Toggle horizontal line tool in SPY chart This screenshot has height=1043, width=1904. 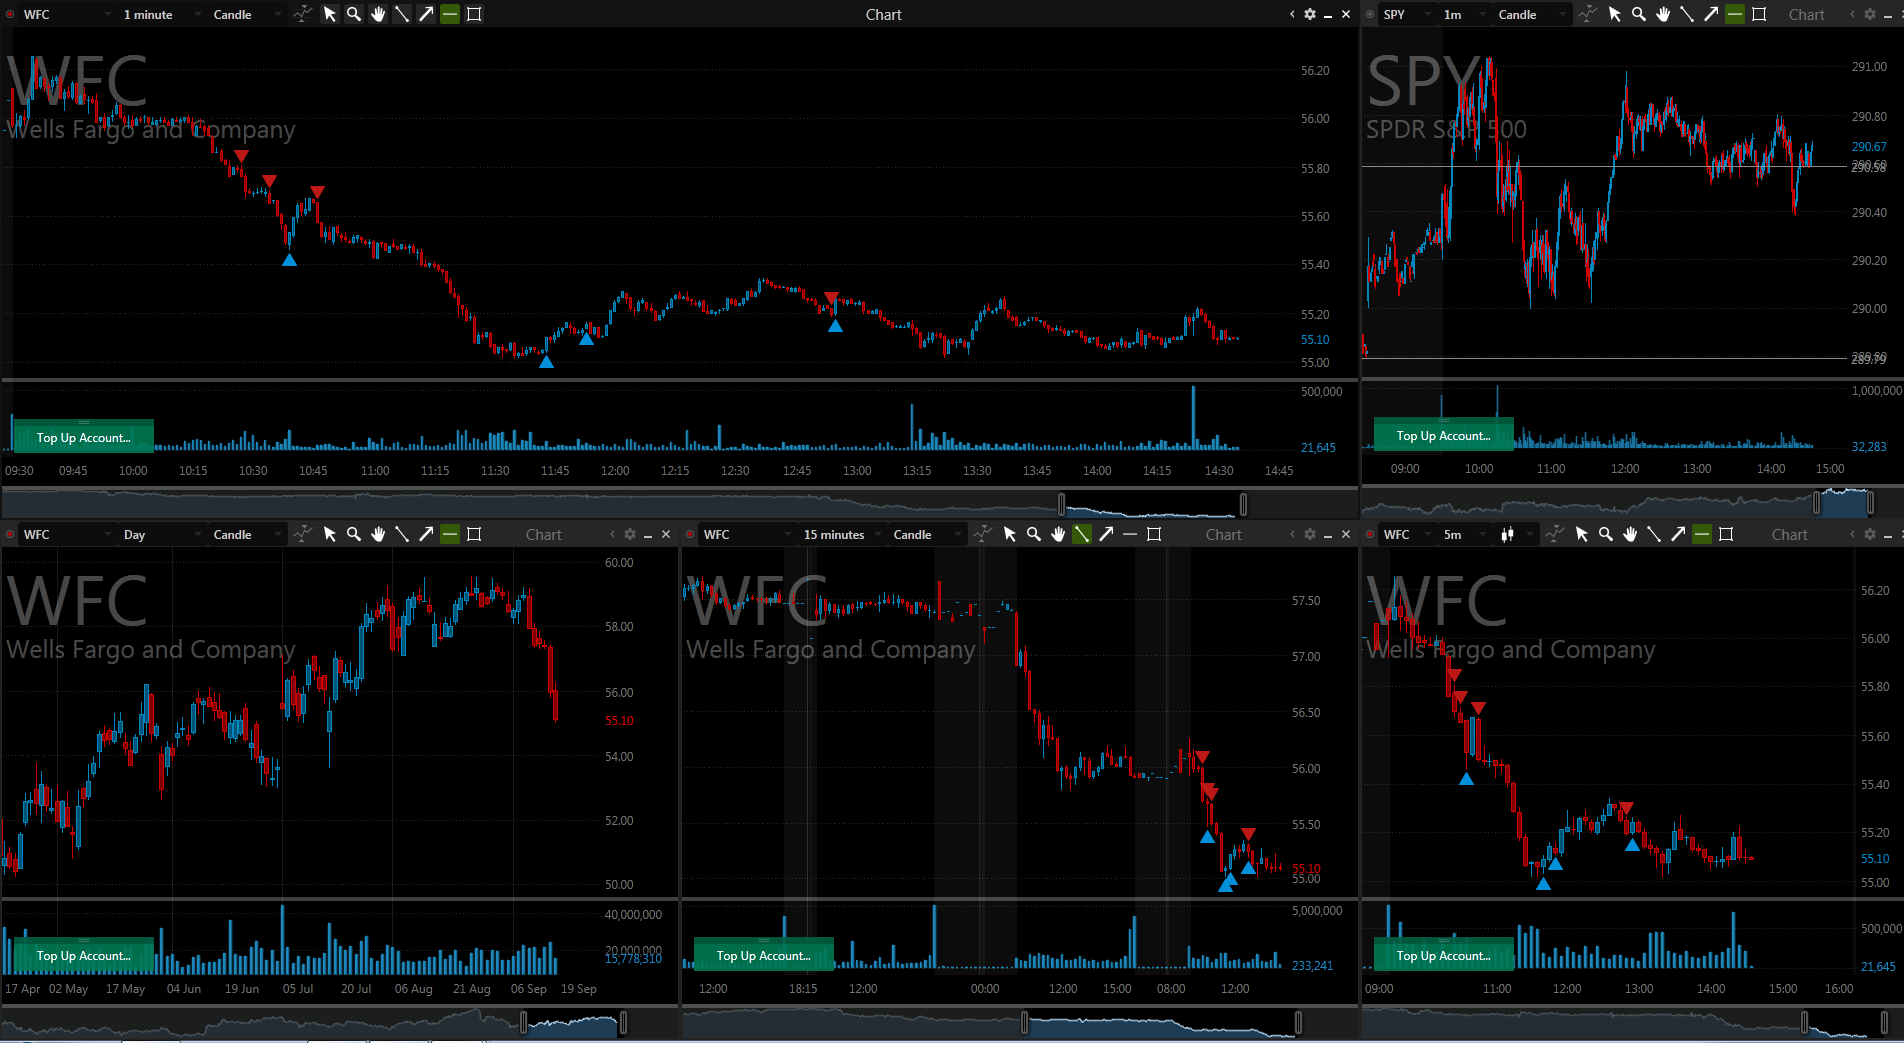pyautogui.click(x=1735, y=14)
